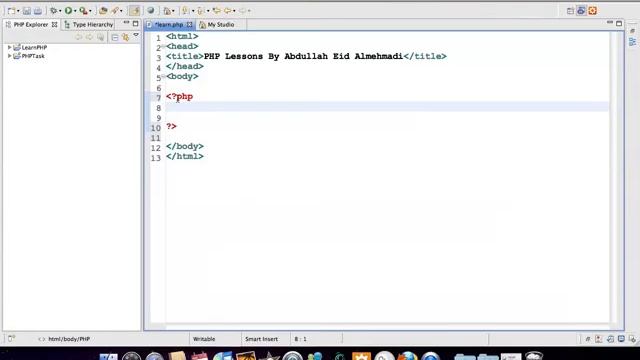Collapse all in PHP Explorer
The image size is (640, 360).
click(x=115, y=38)
